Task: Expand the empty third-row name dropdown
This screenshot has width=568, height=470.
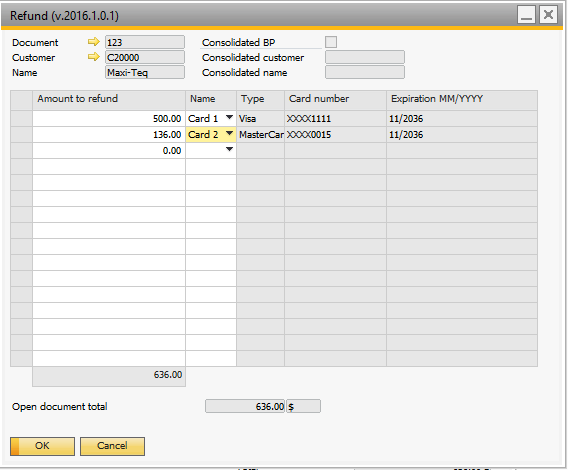Action: (x=229, y=149)
